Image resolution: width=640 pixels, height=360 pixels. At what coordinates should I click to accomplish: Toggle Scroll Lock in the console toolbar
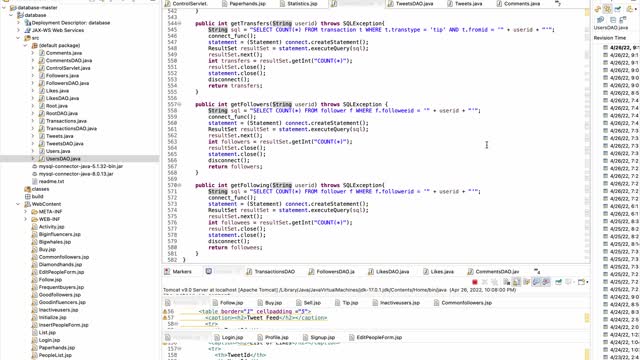(x=517, y=282)
